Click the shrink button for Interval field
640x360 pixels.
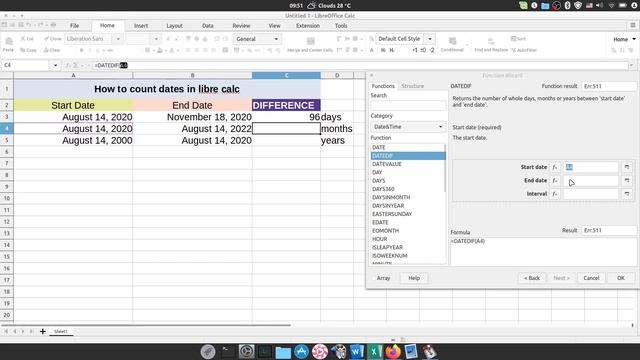pyautogui.click(x=627, y=194)
